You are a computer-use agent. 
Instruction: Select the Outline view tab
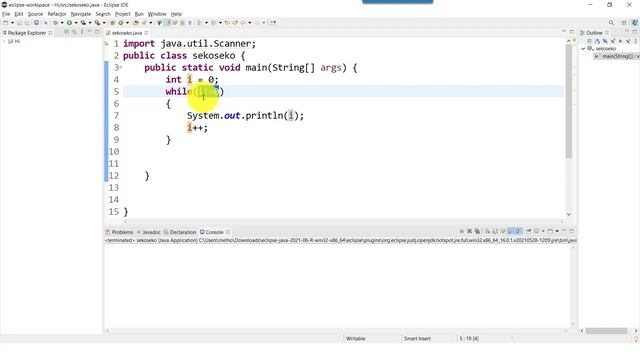595,33
